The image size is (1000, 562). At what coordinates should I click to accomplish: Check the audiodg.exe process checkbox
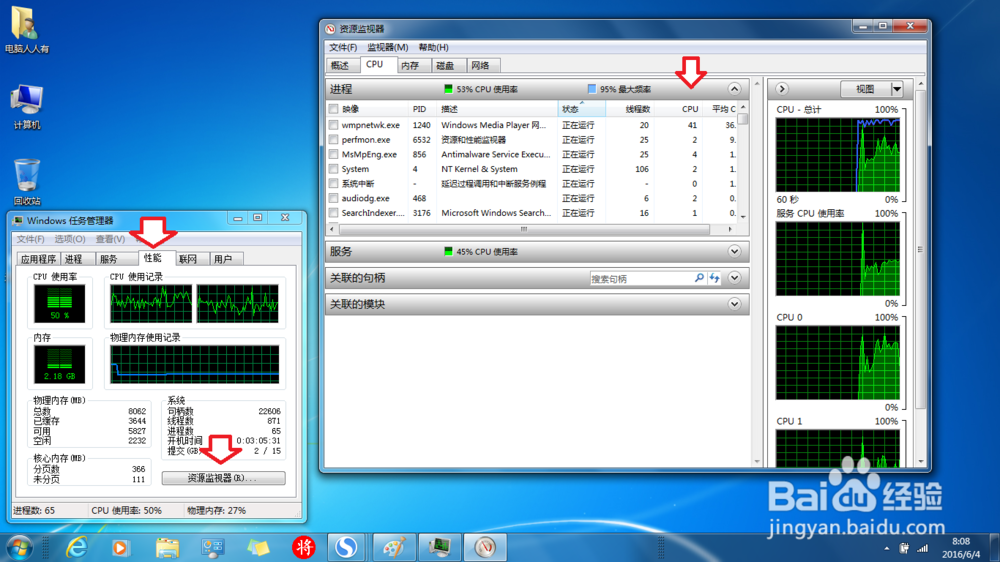(x=334, y=198)
